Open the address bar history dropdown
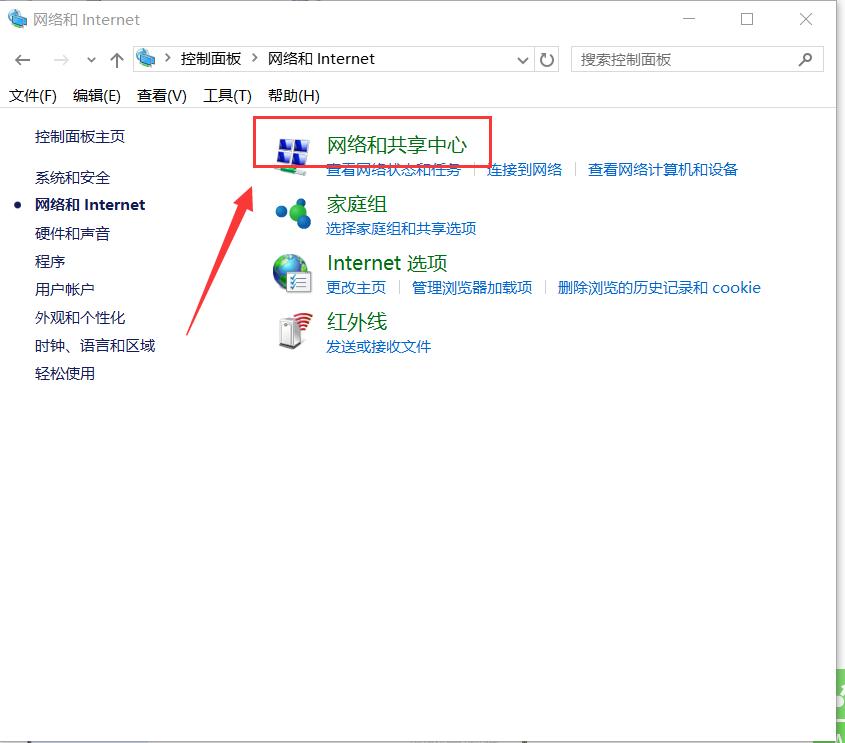Image resolution: width=845 pixels, height=743 pixels. click(x=523, y=60)
